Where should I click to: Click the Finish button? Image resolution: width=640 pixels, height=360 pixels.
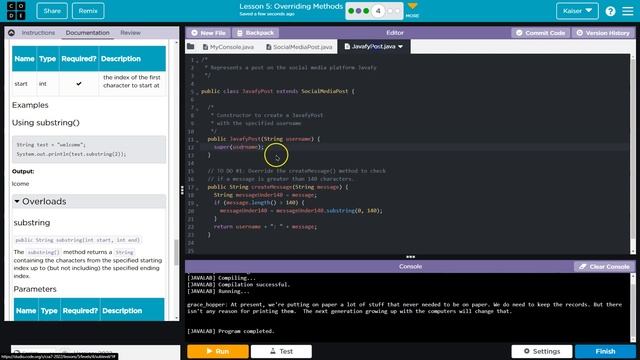pyautogui.click(x=605, y=351)
